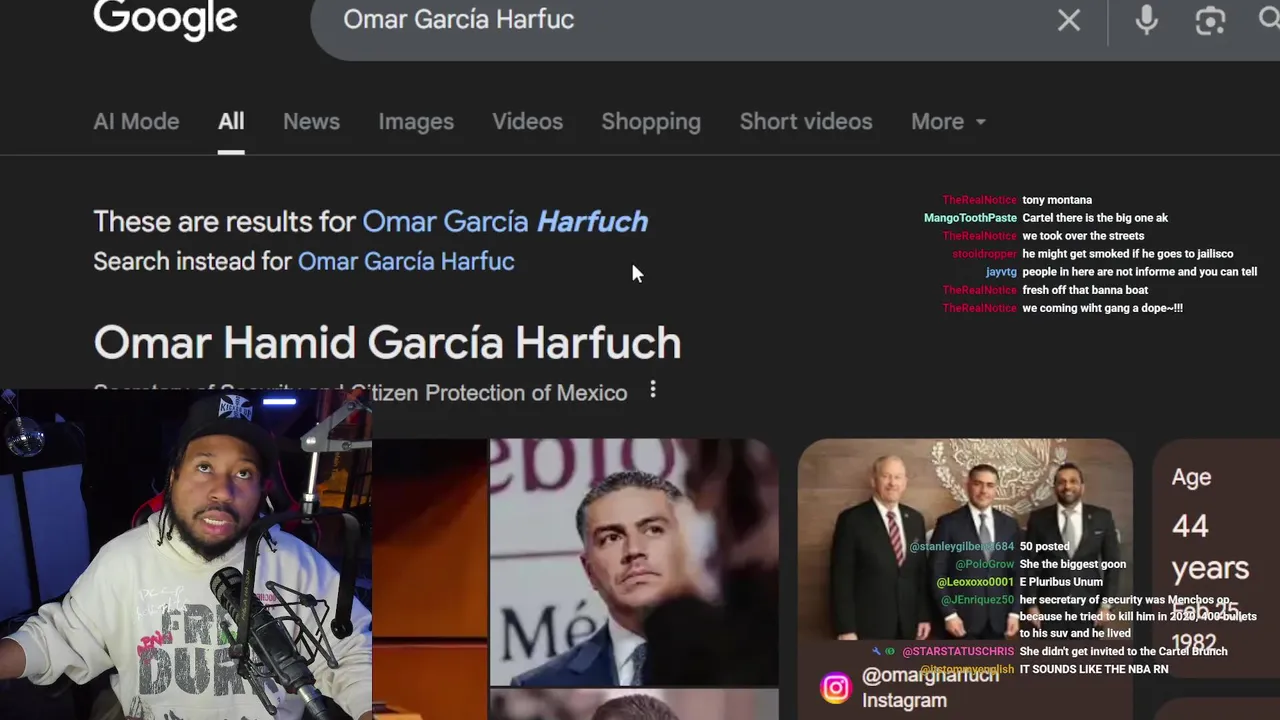The height and width of the screenshot is (720, 1280).
Task: Clear the search box with the X icon
Action: (x=1069, y=20)
